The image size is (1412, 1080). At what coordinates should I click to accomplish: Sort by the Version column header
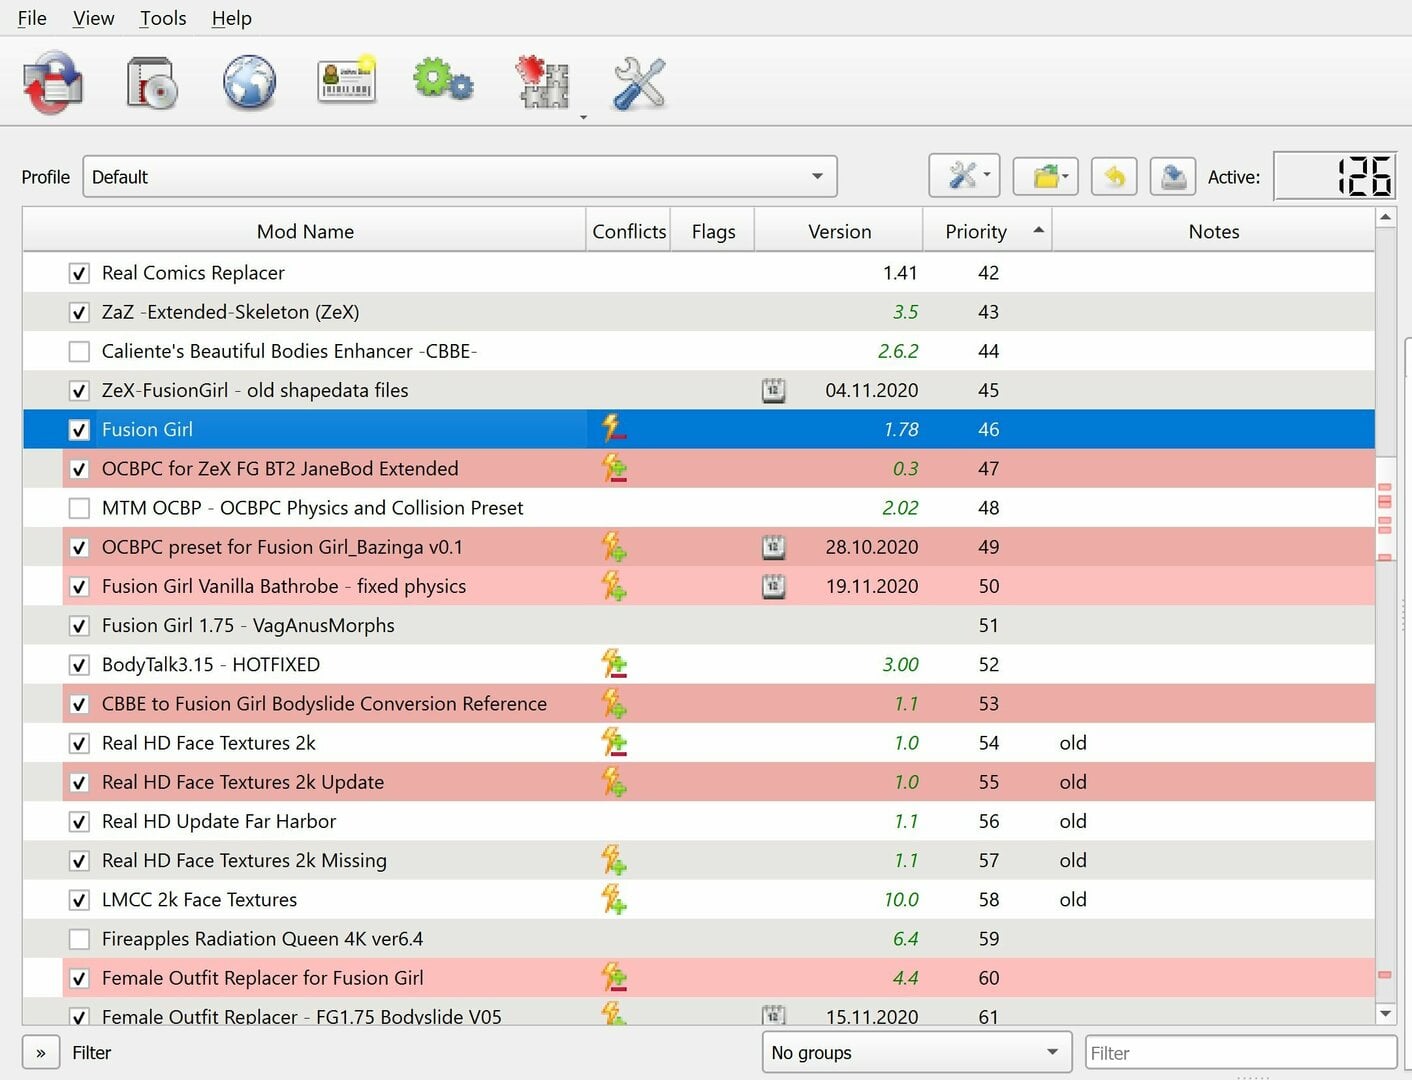click(x=839, y=231)
